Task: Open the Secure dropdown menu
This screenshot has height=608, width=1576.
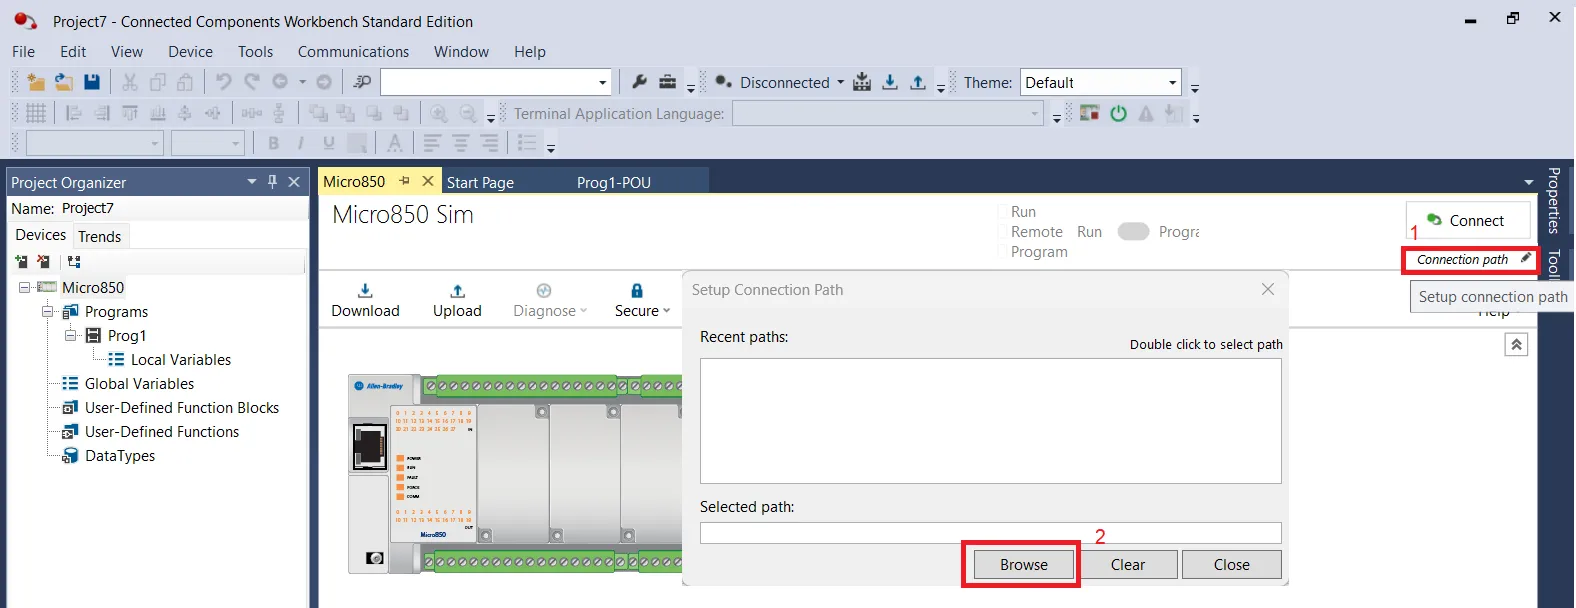Action: click(642, 301)
